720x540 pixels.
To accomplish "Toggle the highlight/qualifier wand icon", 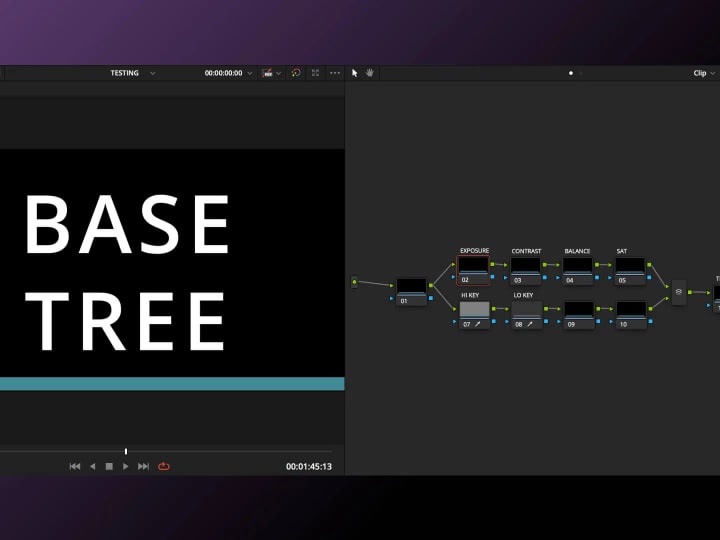I will click(296, 73).
